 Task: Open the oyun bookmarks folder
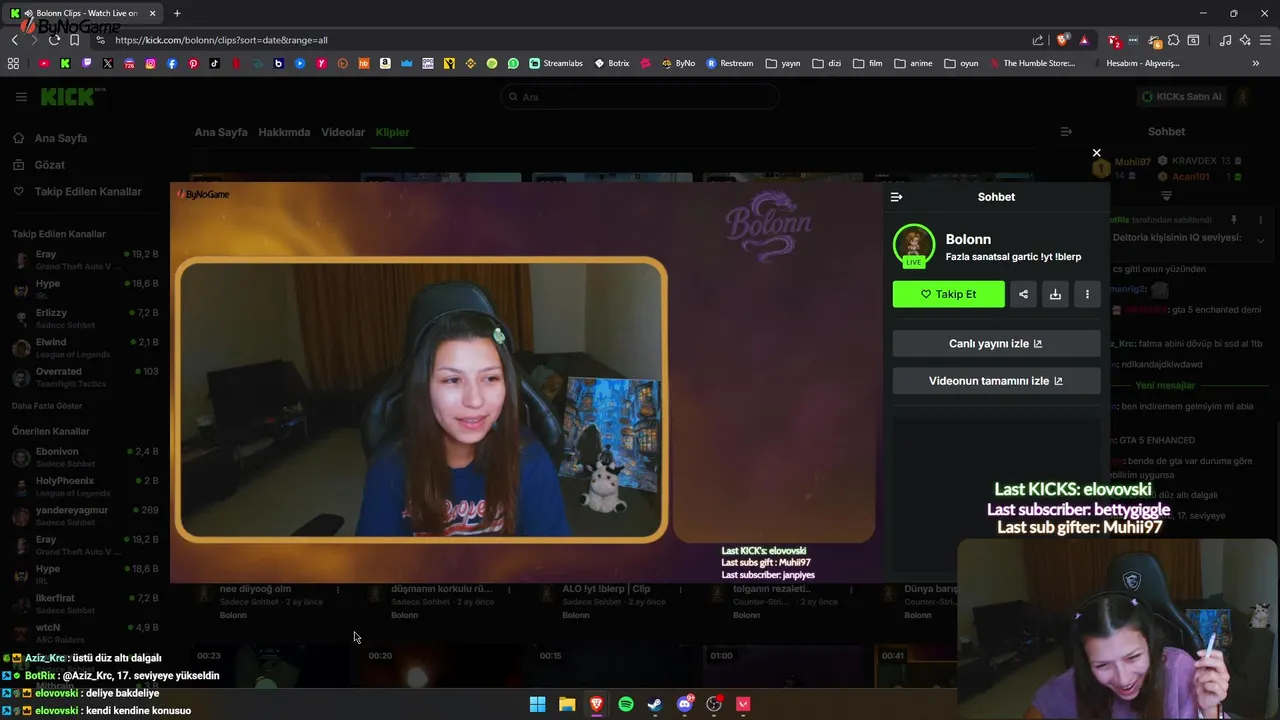pos(961,63)
